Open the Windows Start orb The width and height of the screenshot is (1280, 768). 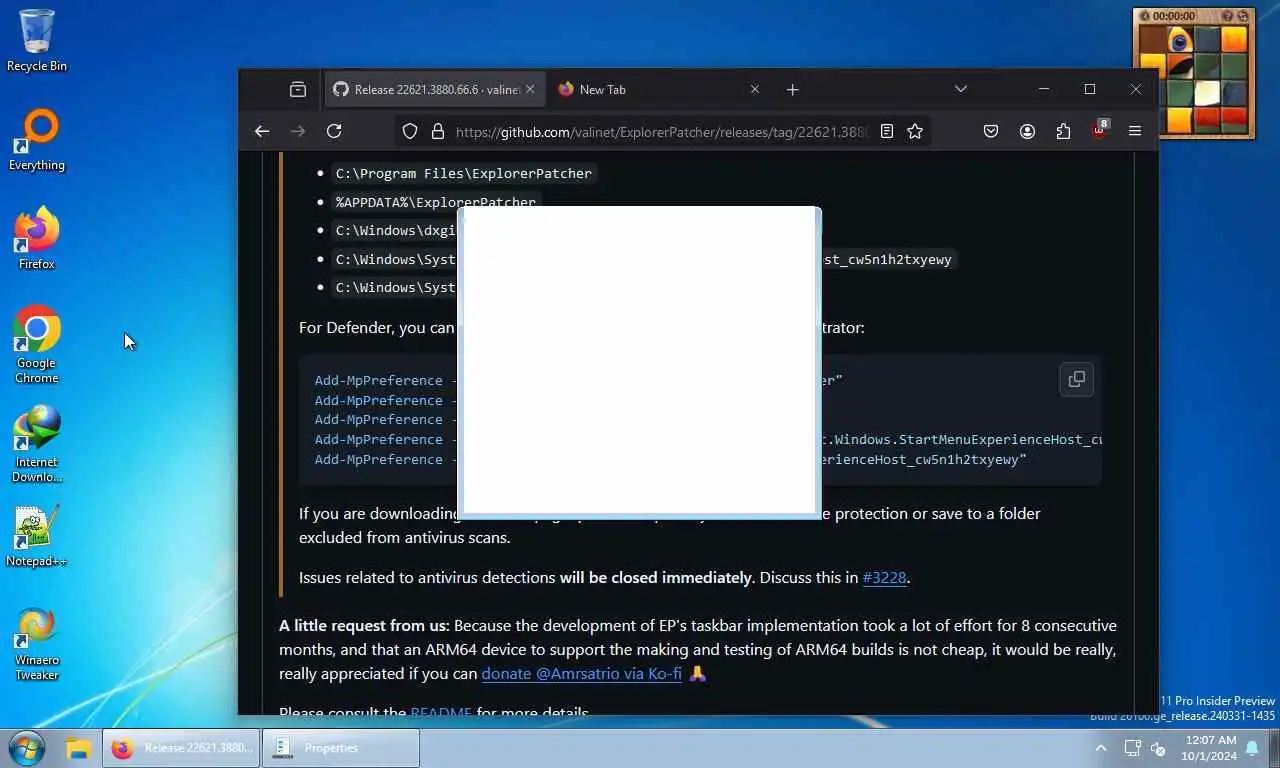(27, 748)
